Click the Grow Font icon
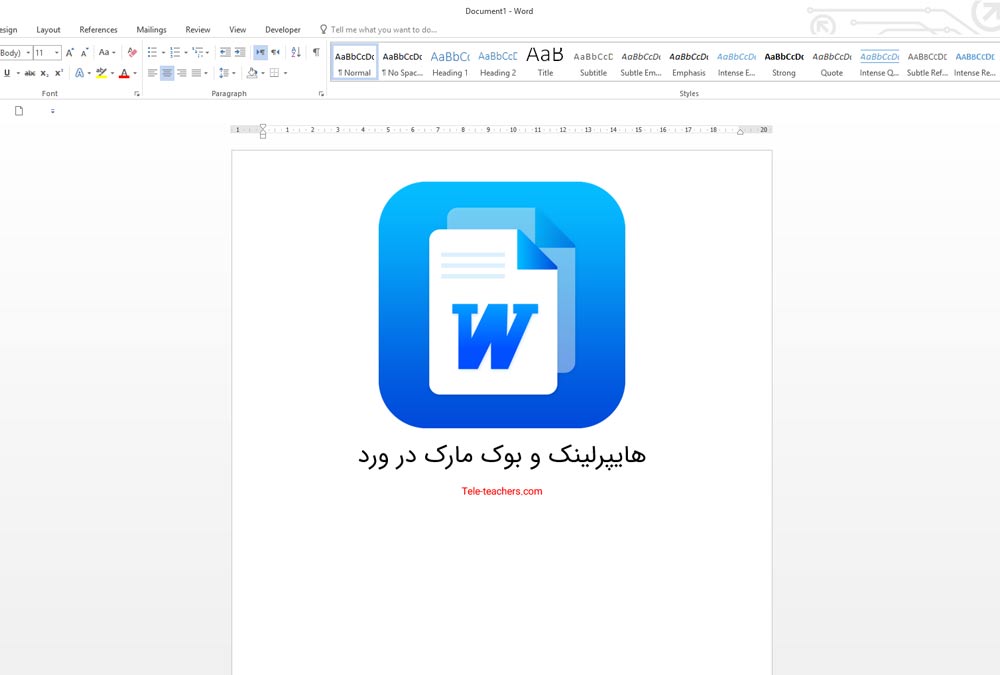Screen dimensions: 1000x675 70,52
